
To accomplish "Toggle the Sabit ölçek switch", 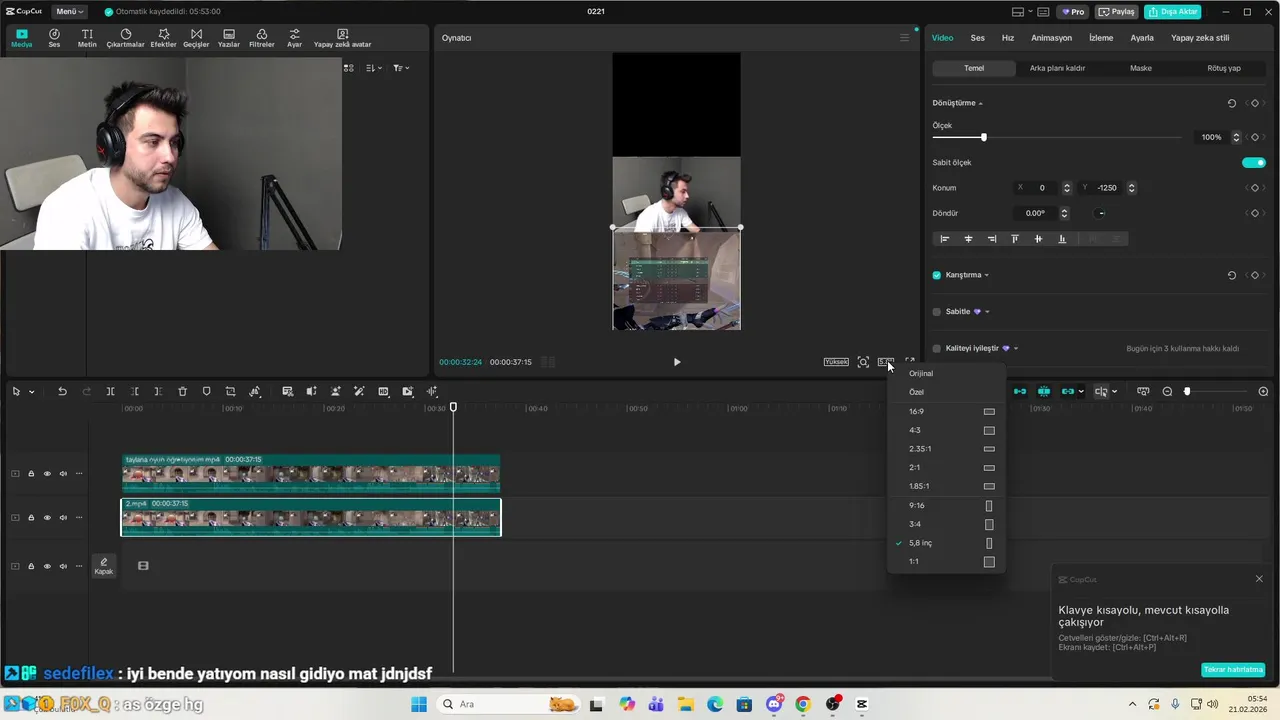I will (x=1253, y=162).
